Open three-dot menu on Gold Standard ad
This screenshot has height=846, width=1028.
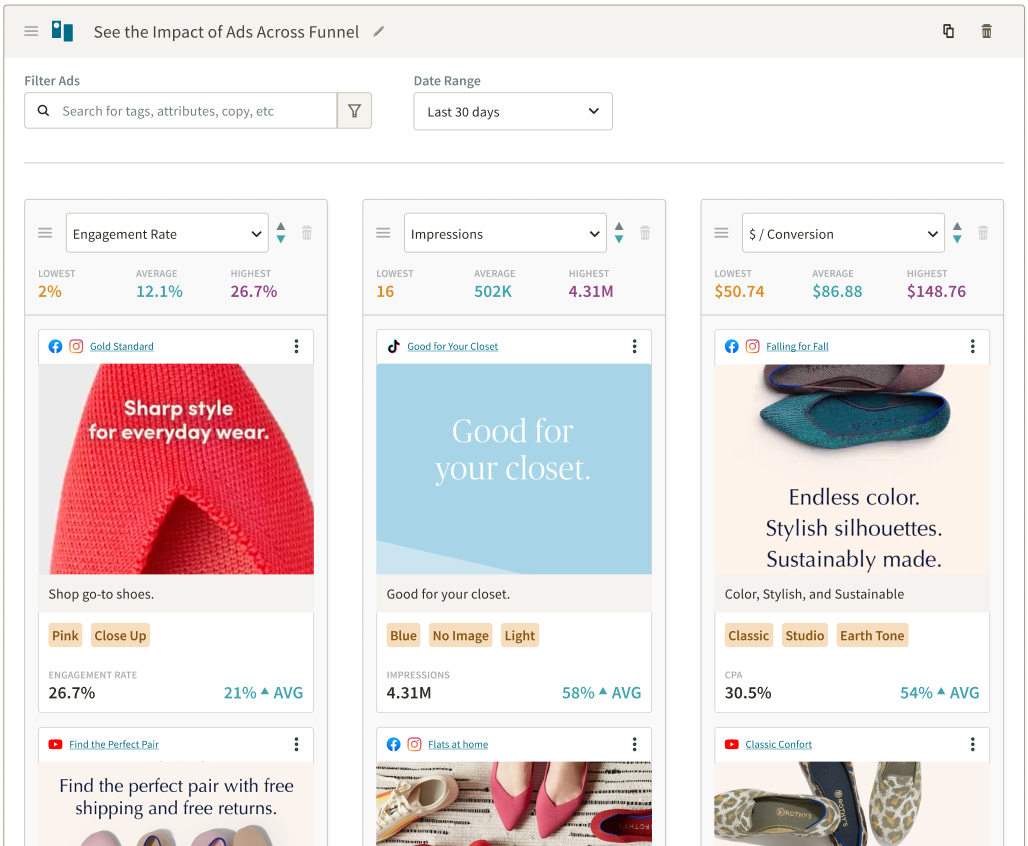[296, 346]
